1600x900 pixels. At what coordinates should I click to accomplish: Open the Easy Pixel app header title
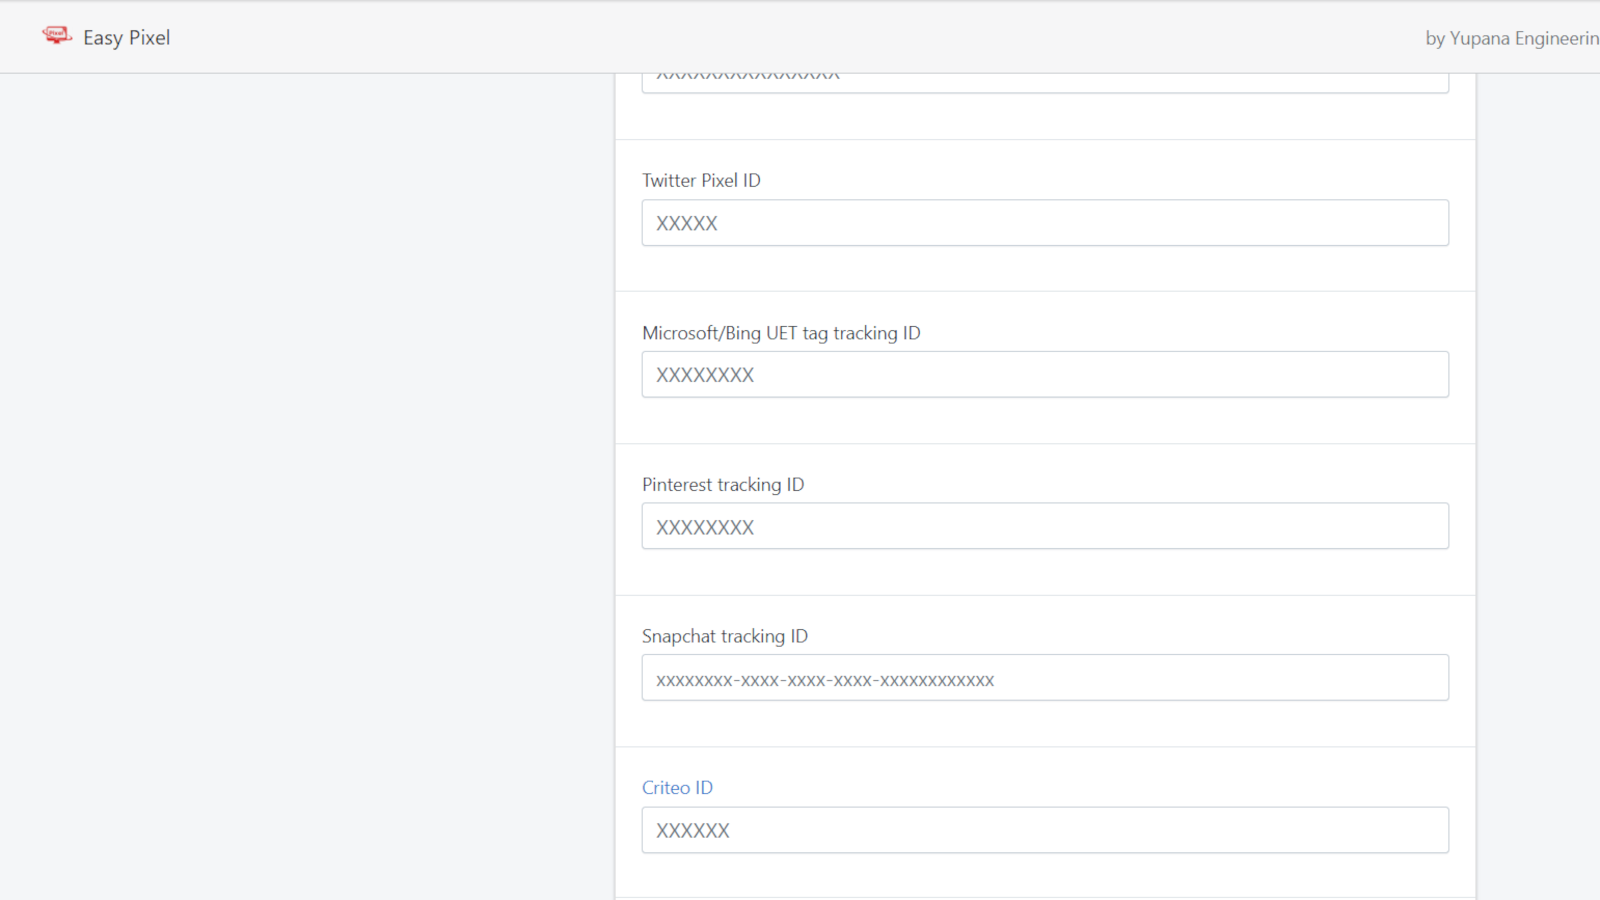126,37
